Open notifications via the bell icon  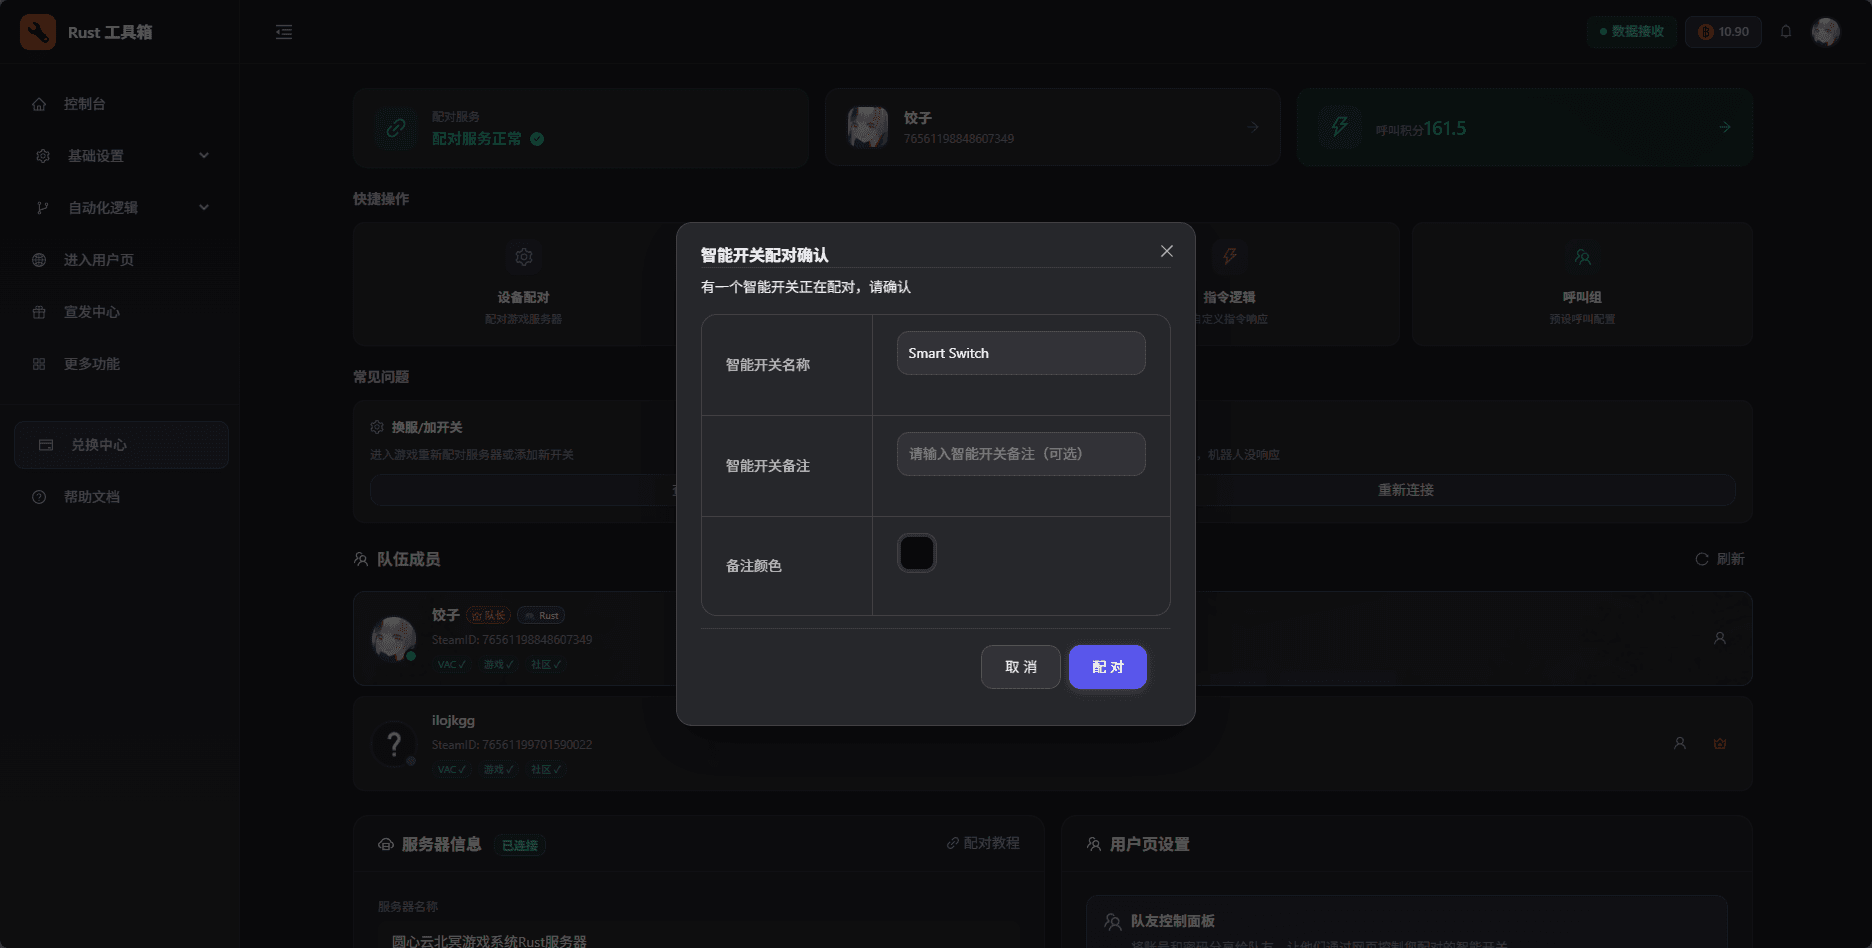click(x=1785, y=32)
